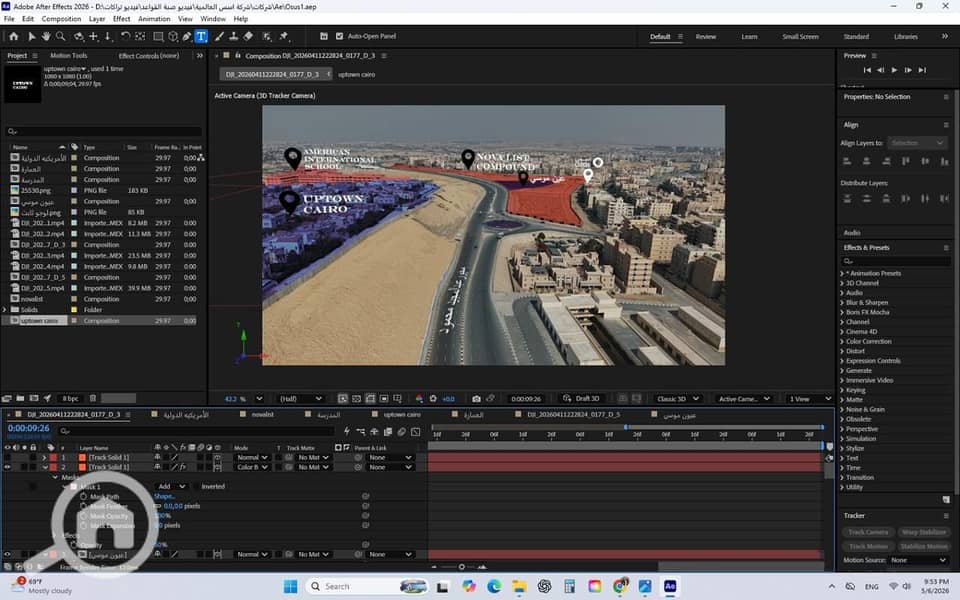This screenshot has height=600, width=960.
Task: Open the Composition menu
Action: click(61, 19)
